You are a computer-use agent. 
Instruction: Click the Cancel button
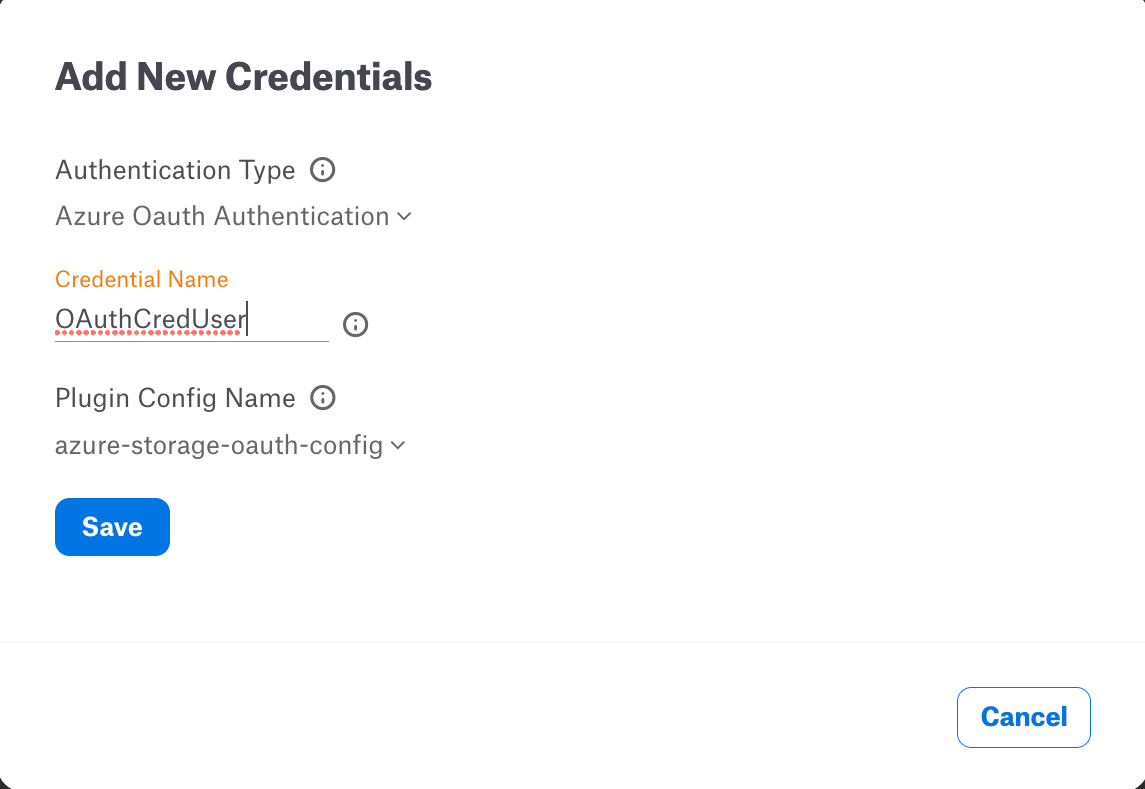[x=1024, y=717]
